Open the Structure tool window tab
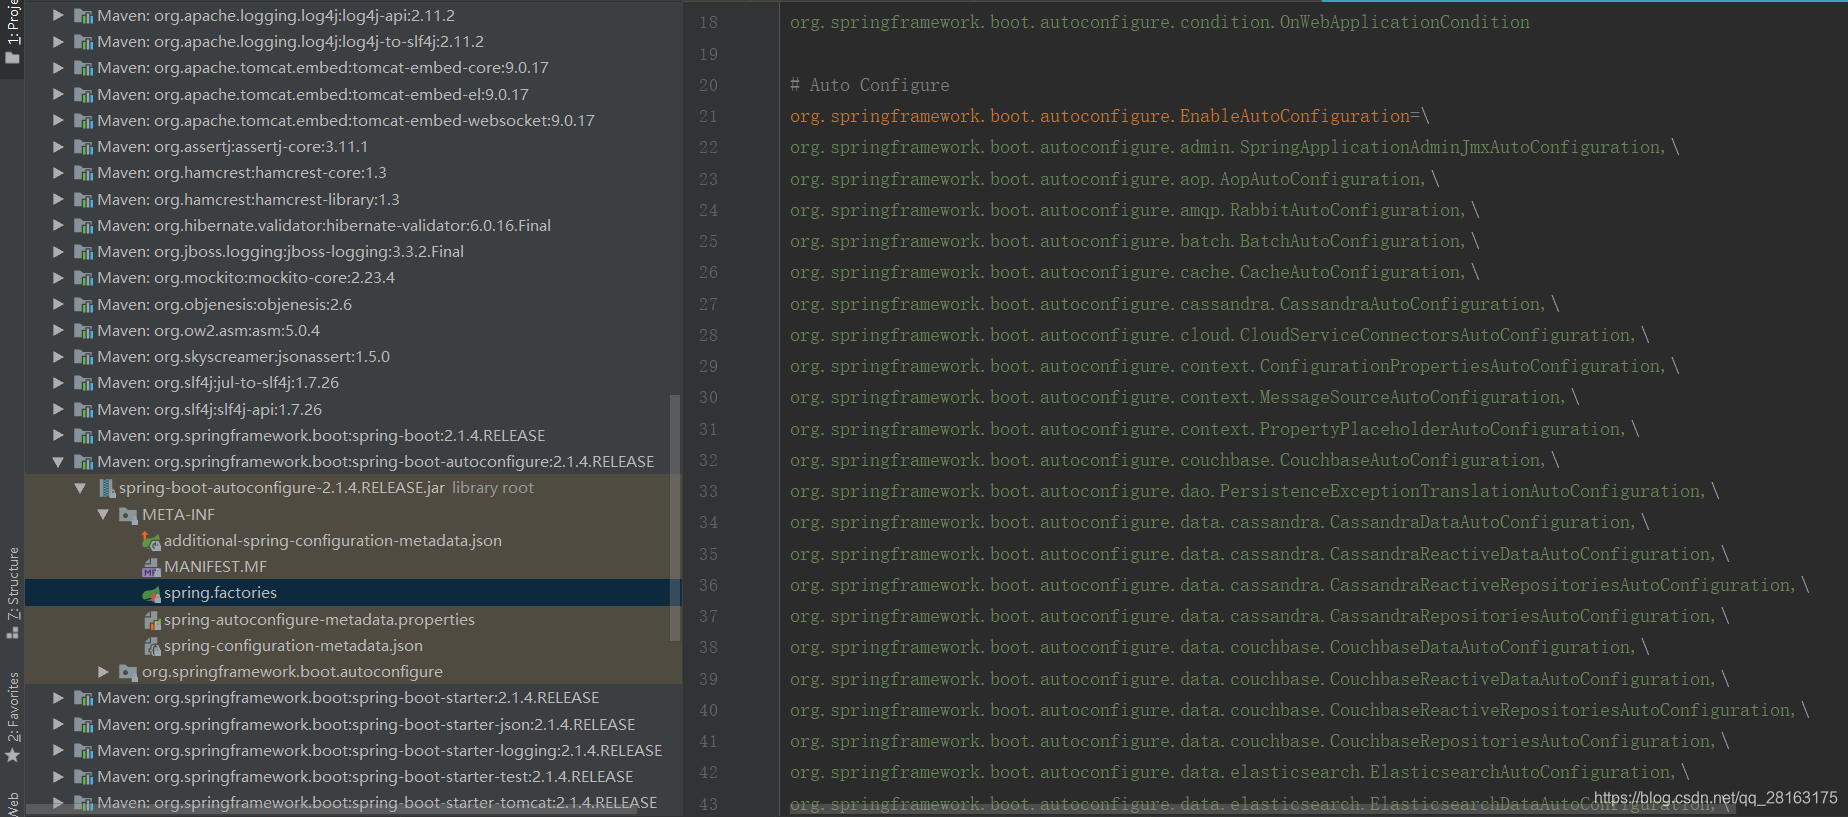Viewport: 1848px width, 817px height. click(x=12, y=594)
